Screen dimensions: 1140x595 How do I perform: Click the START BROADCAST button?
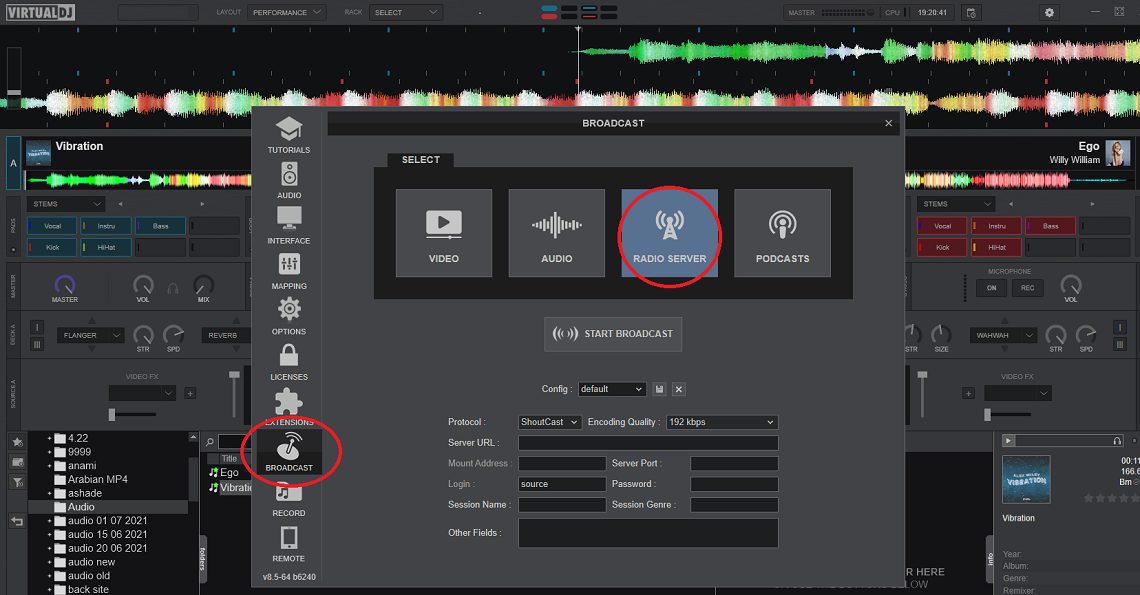[x=613, y=334]
